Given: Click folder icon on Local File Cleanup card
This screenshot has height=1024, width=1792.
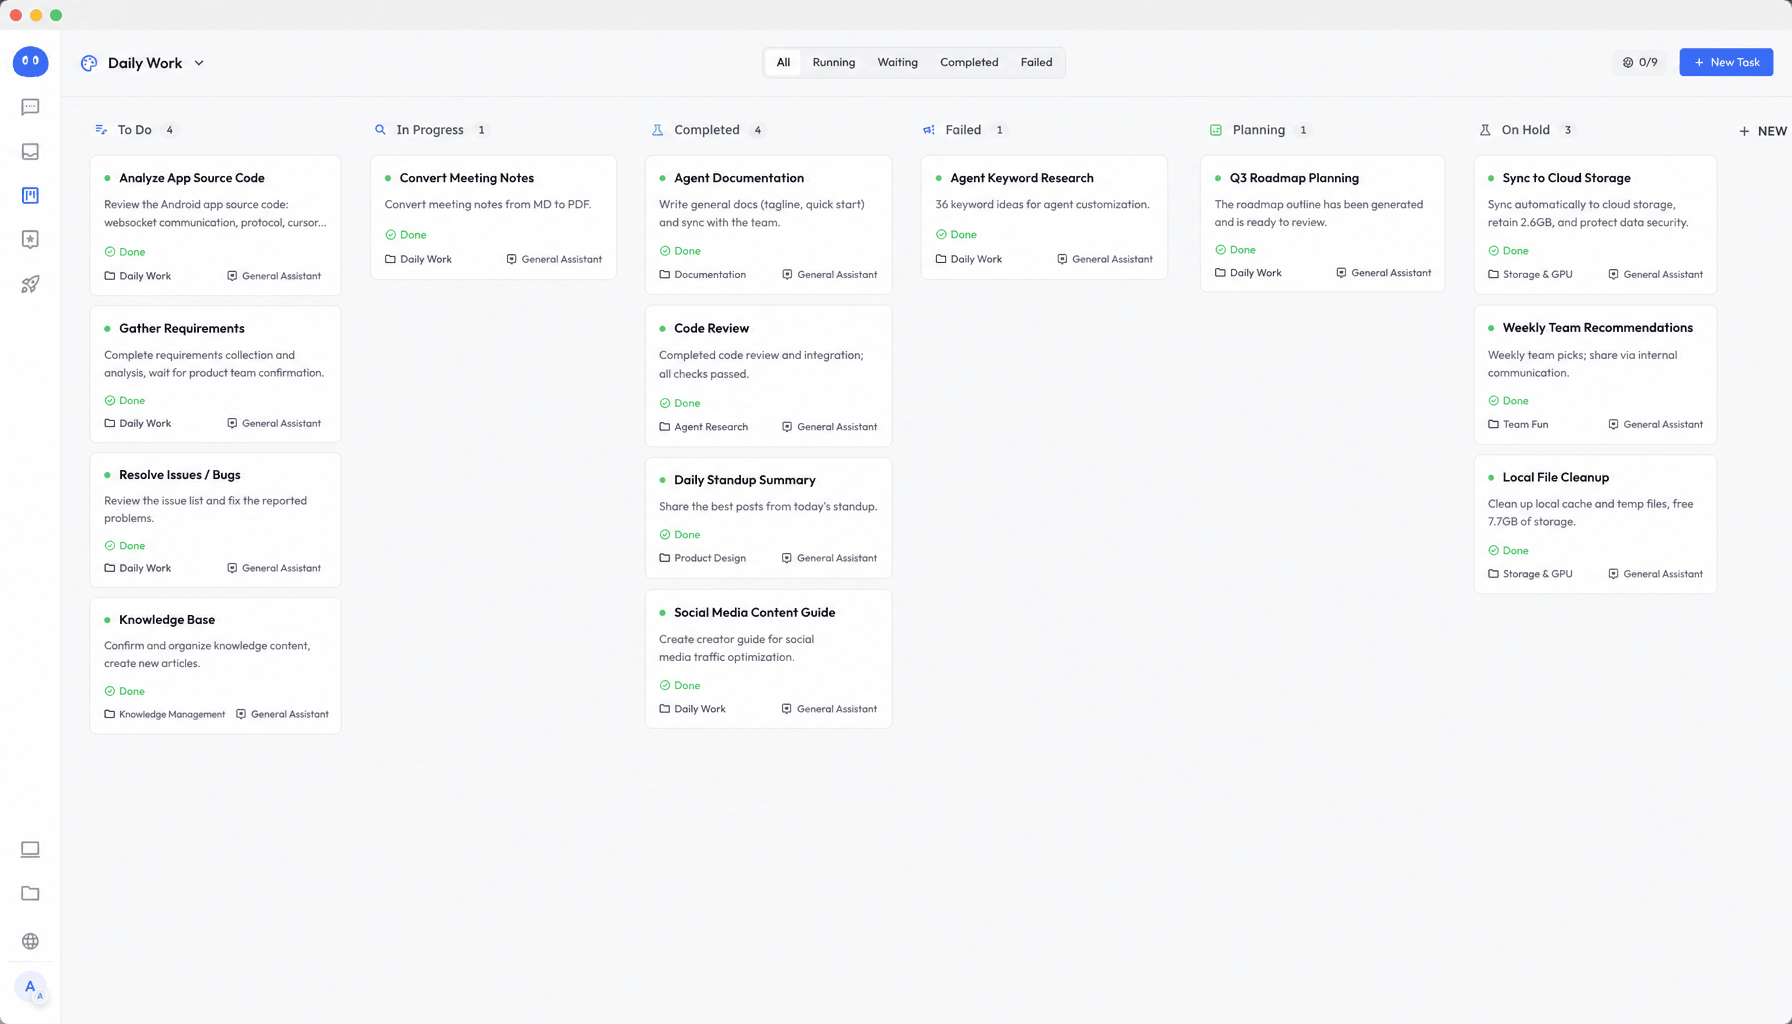Looking at the screenshot, I should pyautogui.click(x=1493, y=574).
